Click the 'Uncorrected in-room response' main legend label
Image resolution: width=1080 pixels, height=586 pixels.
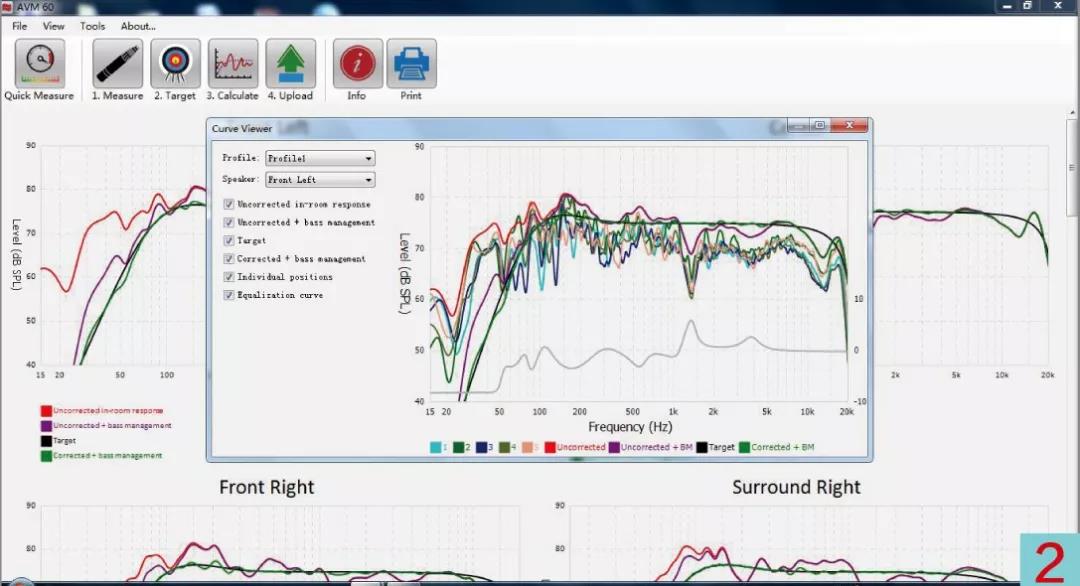click(108, 410)
